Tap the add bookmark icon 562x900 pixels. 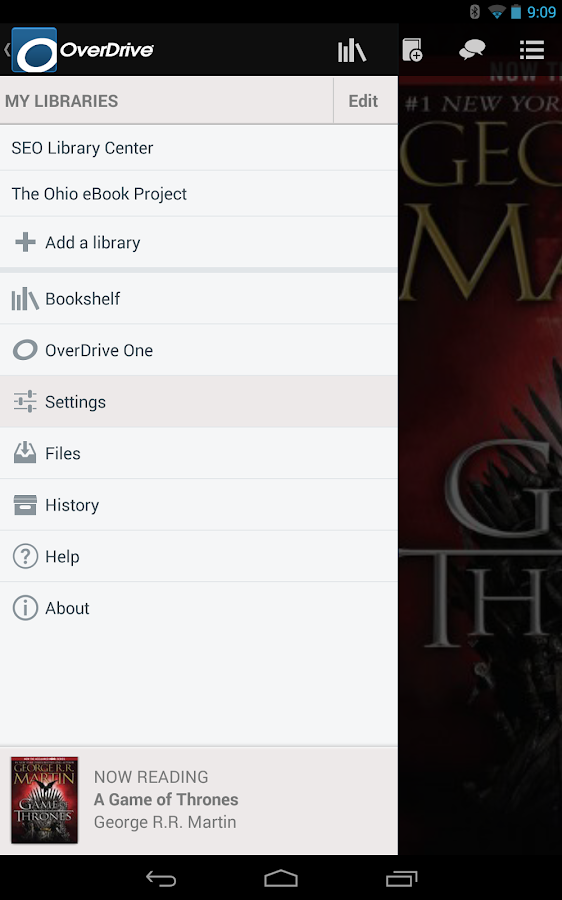412,50
